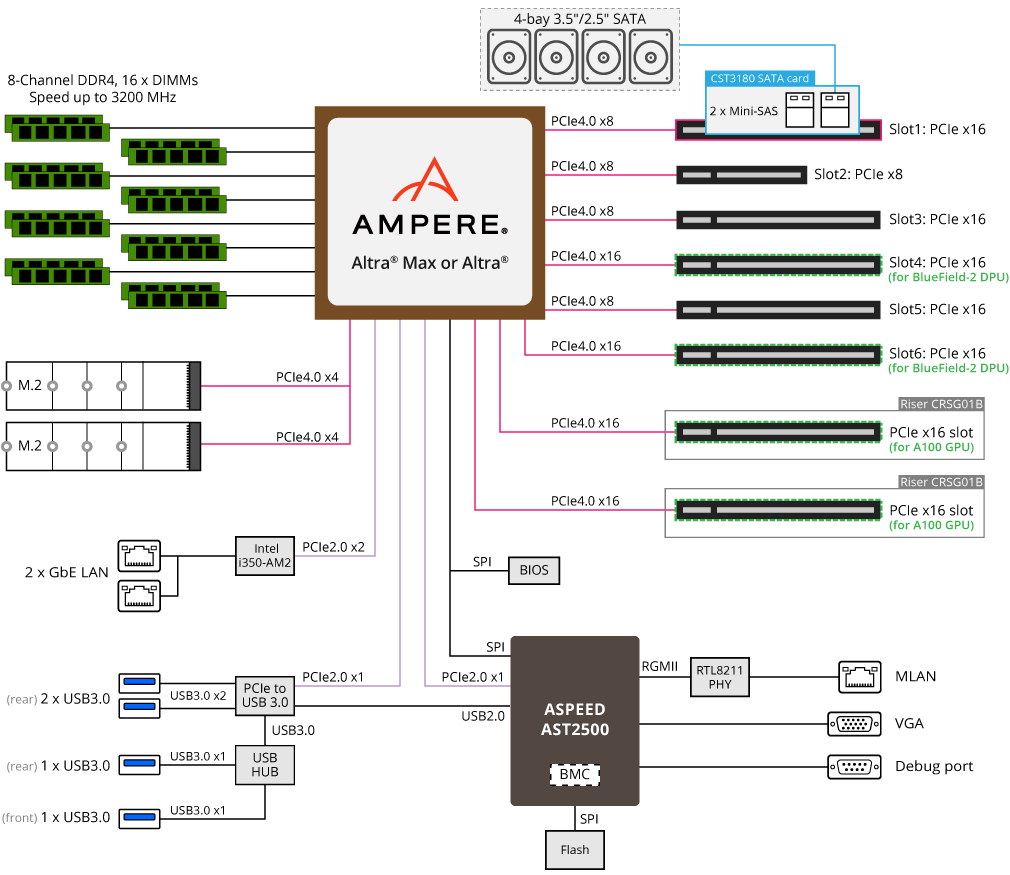Viewport: 1010px width, 875px height.
Task: Select the USB HUB block
Action: click(x=265, y=765)
